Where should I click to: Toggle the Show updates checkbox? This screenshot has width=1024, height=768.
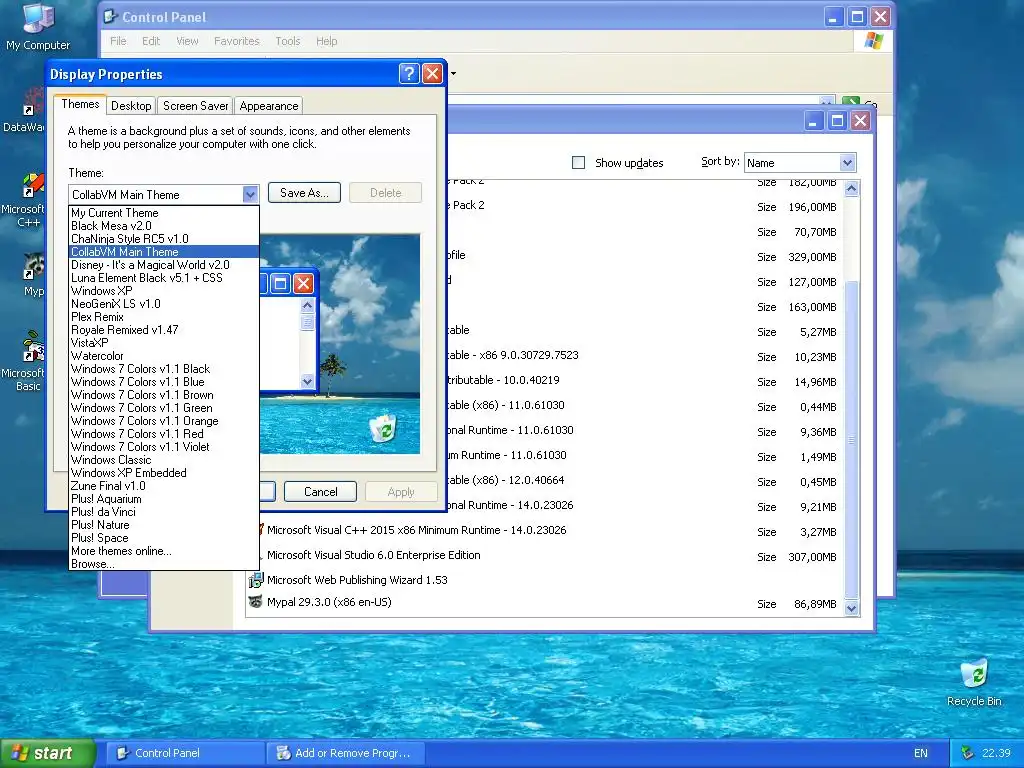pos(579,163)
